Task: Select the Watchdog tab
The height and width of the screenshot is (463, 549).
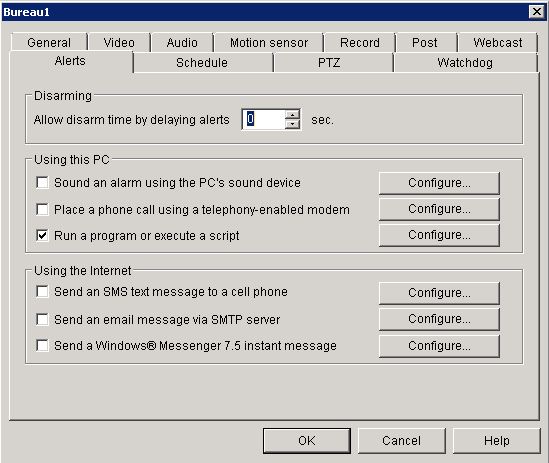Action: click(465, 63)
